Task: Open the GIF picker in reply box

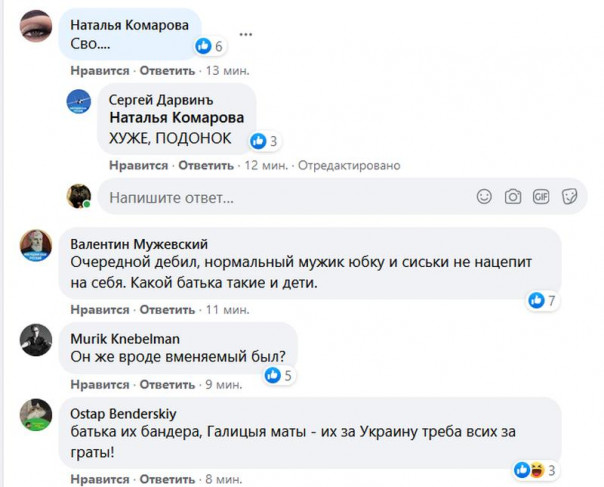Action: click(541, 196)
